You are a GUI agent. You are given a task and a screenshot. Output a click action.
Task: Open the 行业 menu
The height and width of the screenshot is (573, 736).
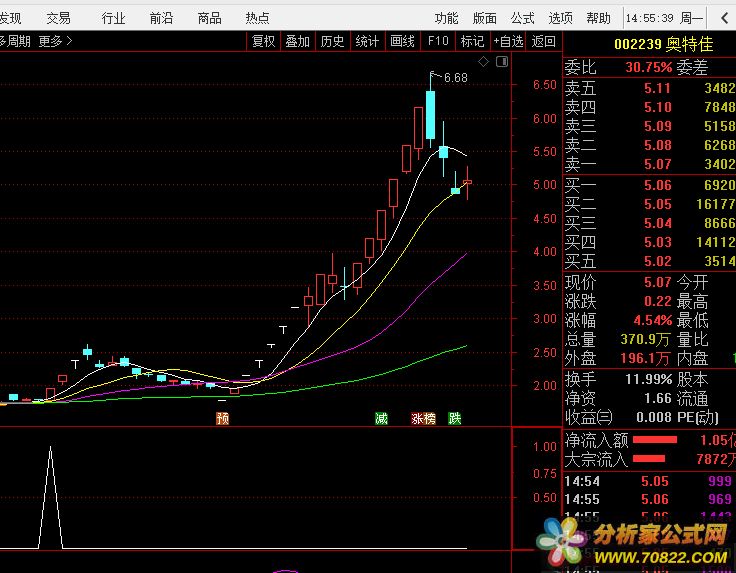coord(114,18)
